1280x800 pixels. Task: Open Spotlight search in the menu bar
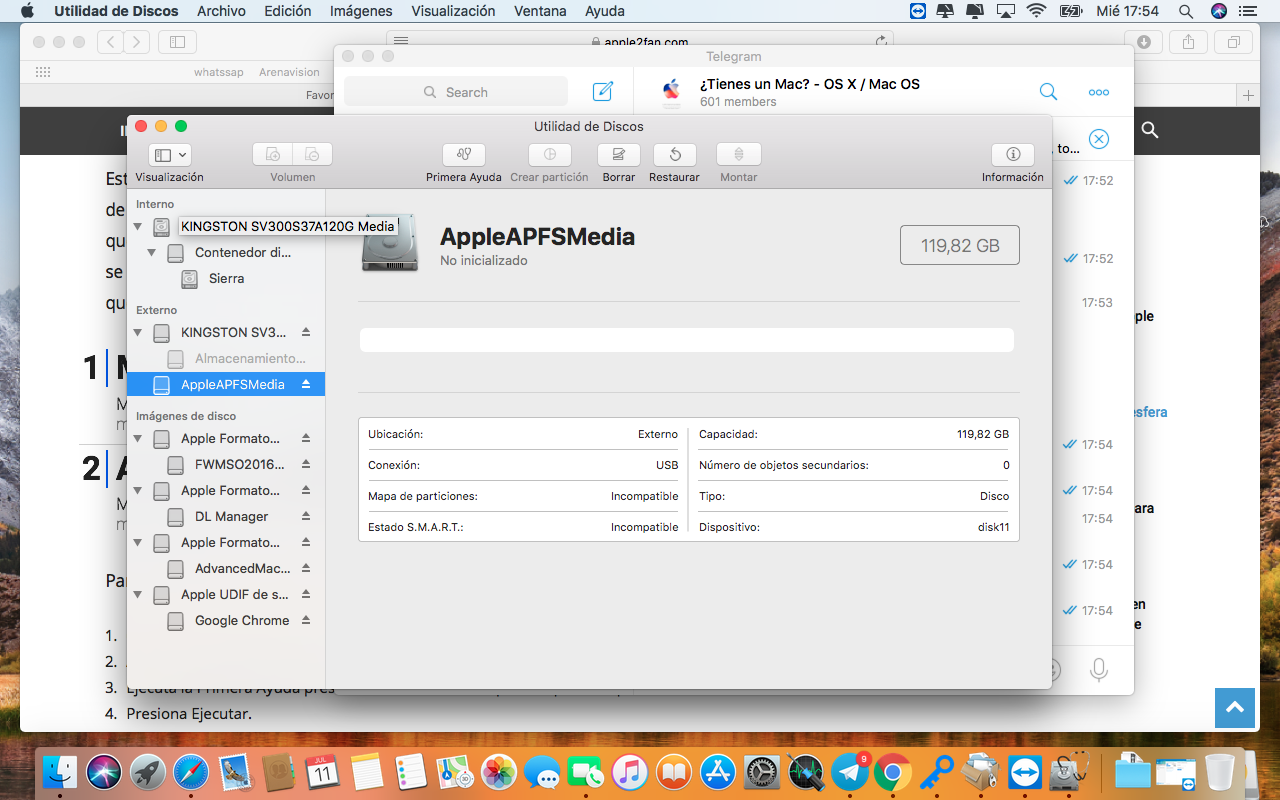click(1186, 11)
